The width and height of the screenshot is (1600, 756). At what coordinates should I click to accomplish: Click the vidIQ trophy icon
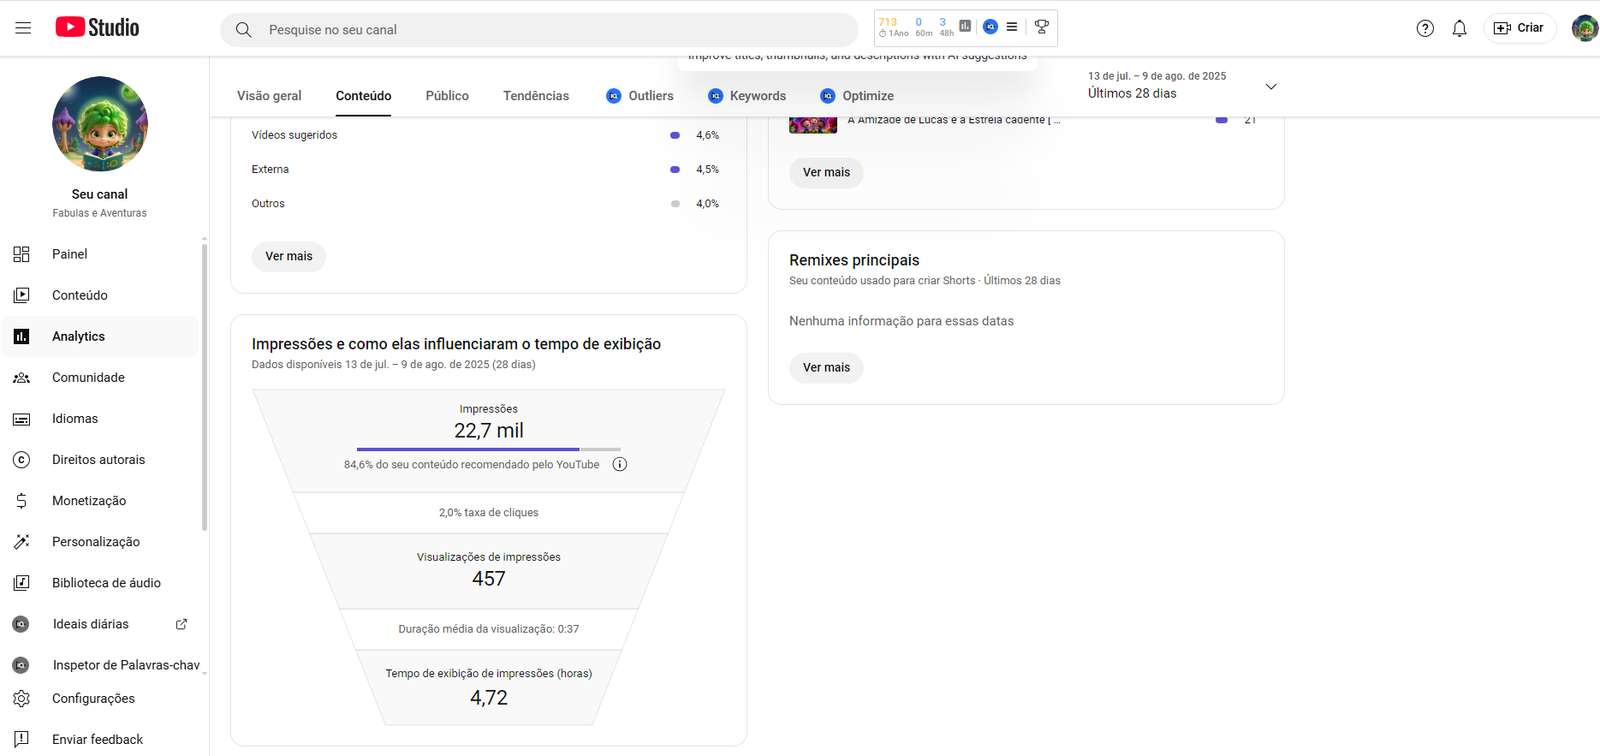tap(1041, 27)
